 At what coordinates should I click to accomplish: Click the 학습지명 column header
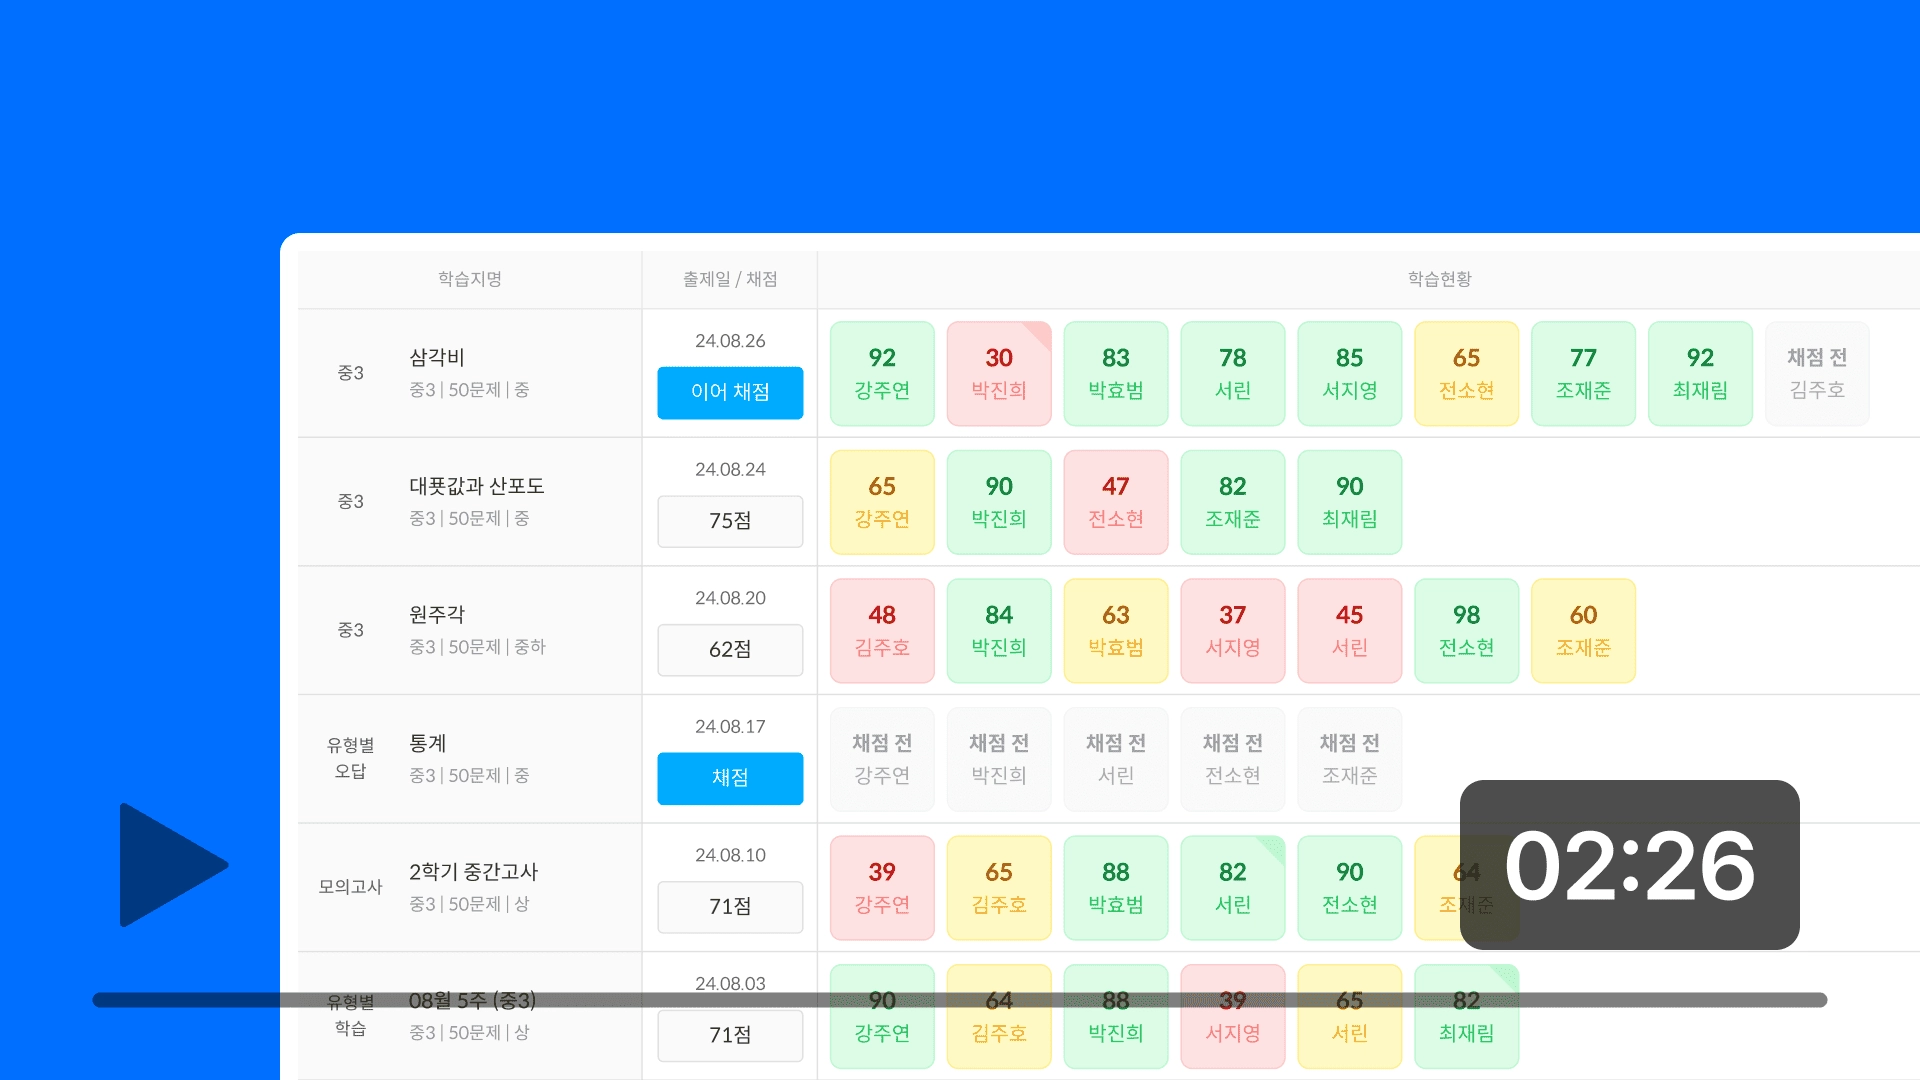click(x=469, y=279)
